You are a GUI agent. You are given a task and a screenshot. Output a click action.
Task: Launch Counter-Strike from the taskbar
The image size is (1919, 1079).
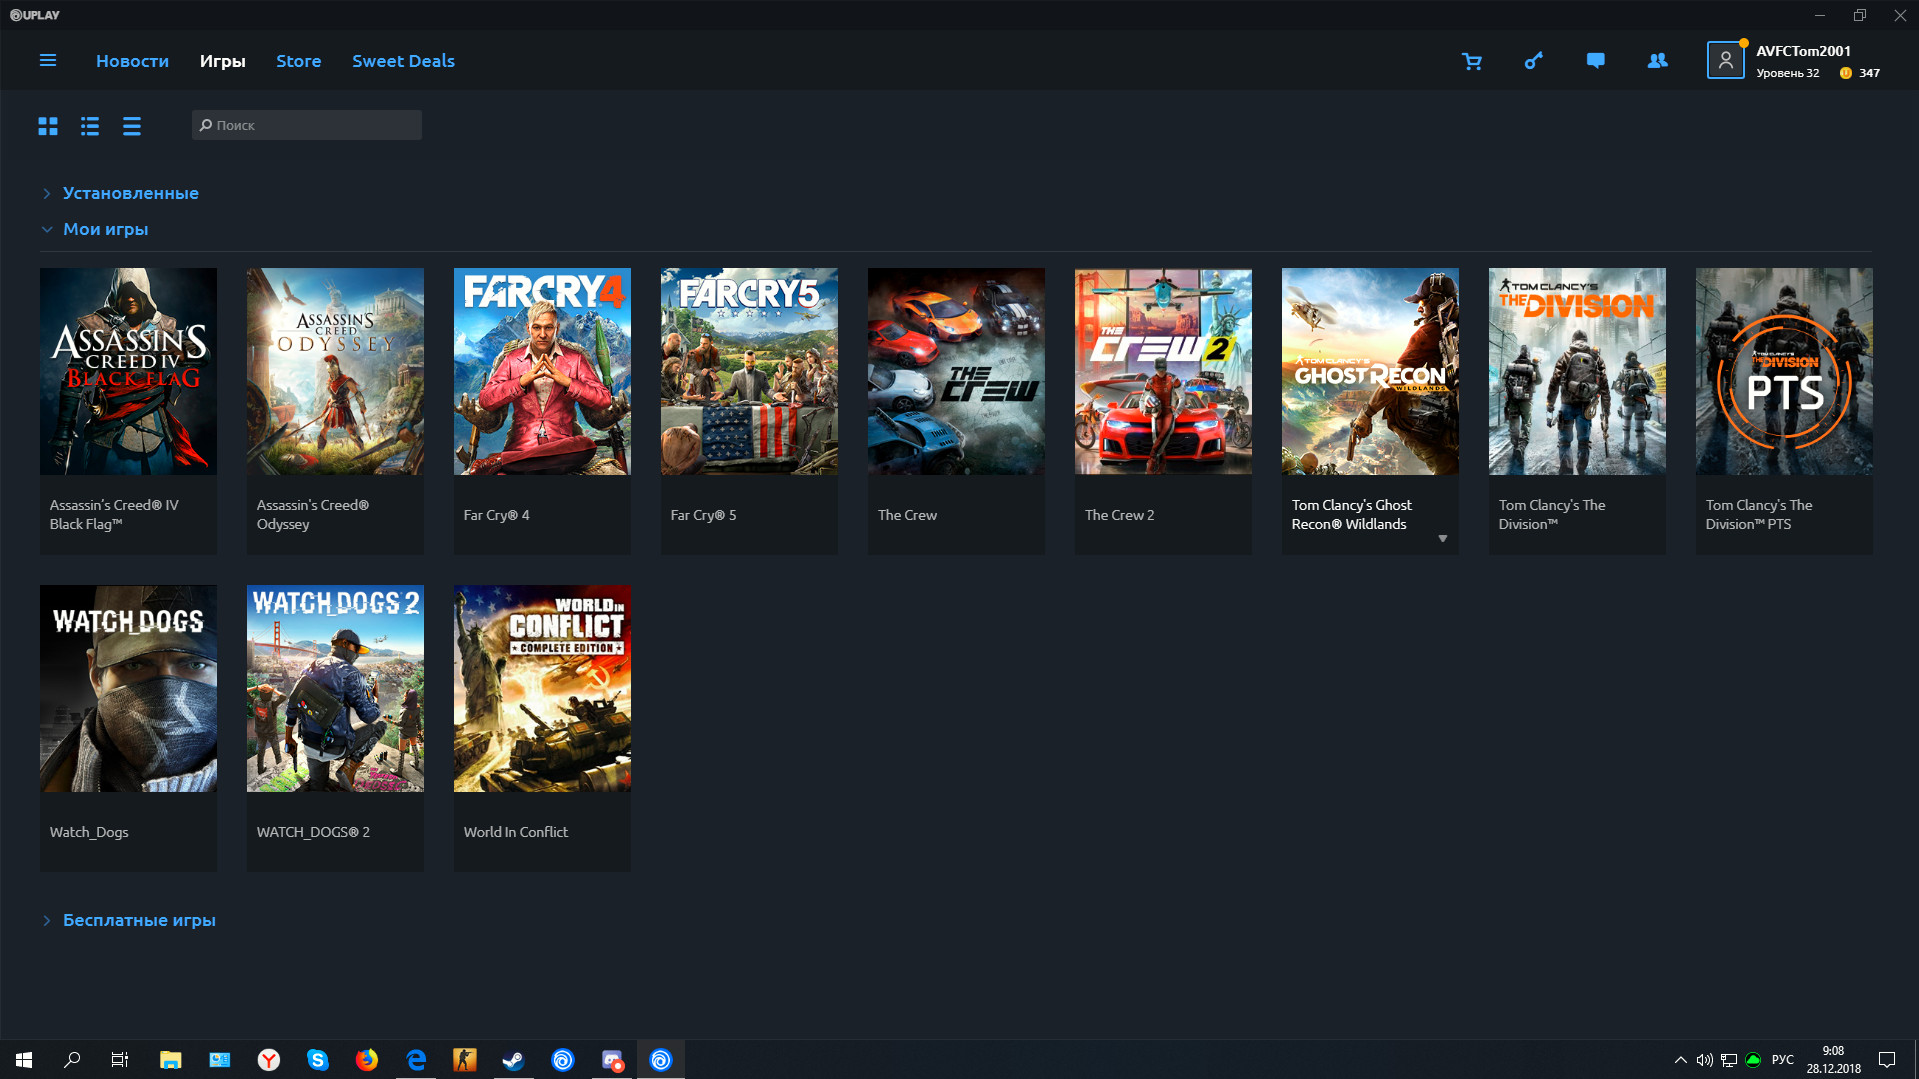point(465,1060)
